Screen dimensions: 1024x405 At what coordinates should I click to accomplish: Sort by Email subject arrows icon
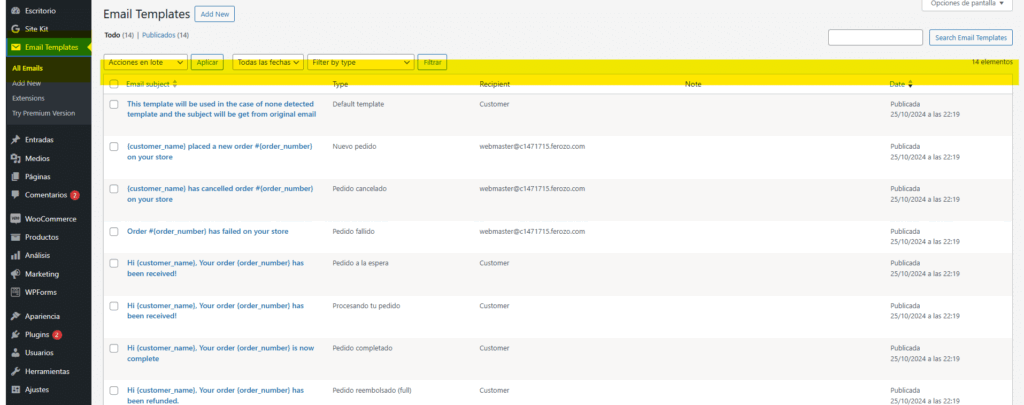174,84
